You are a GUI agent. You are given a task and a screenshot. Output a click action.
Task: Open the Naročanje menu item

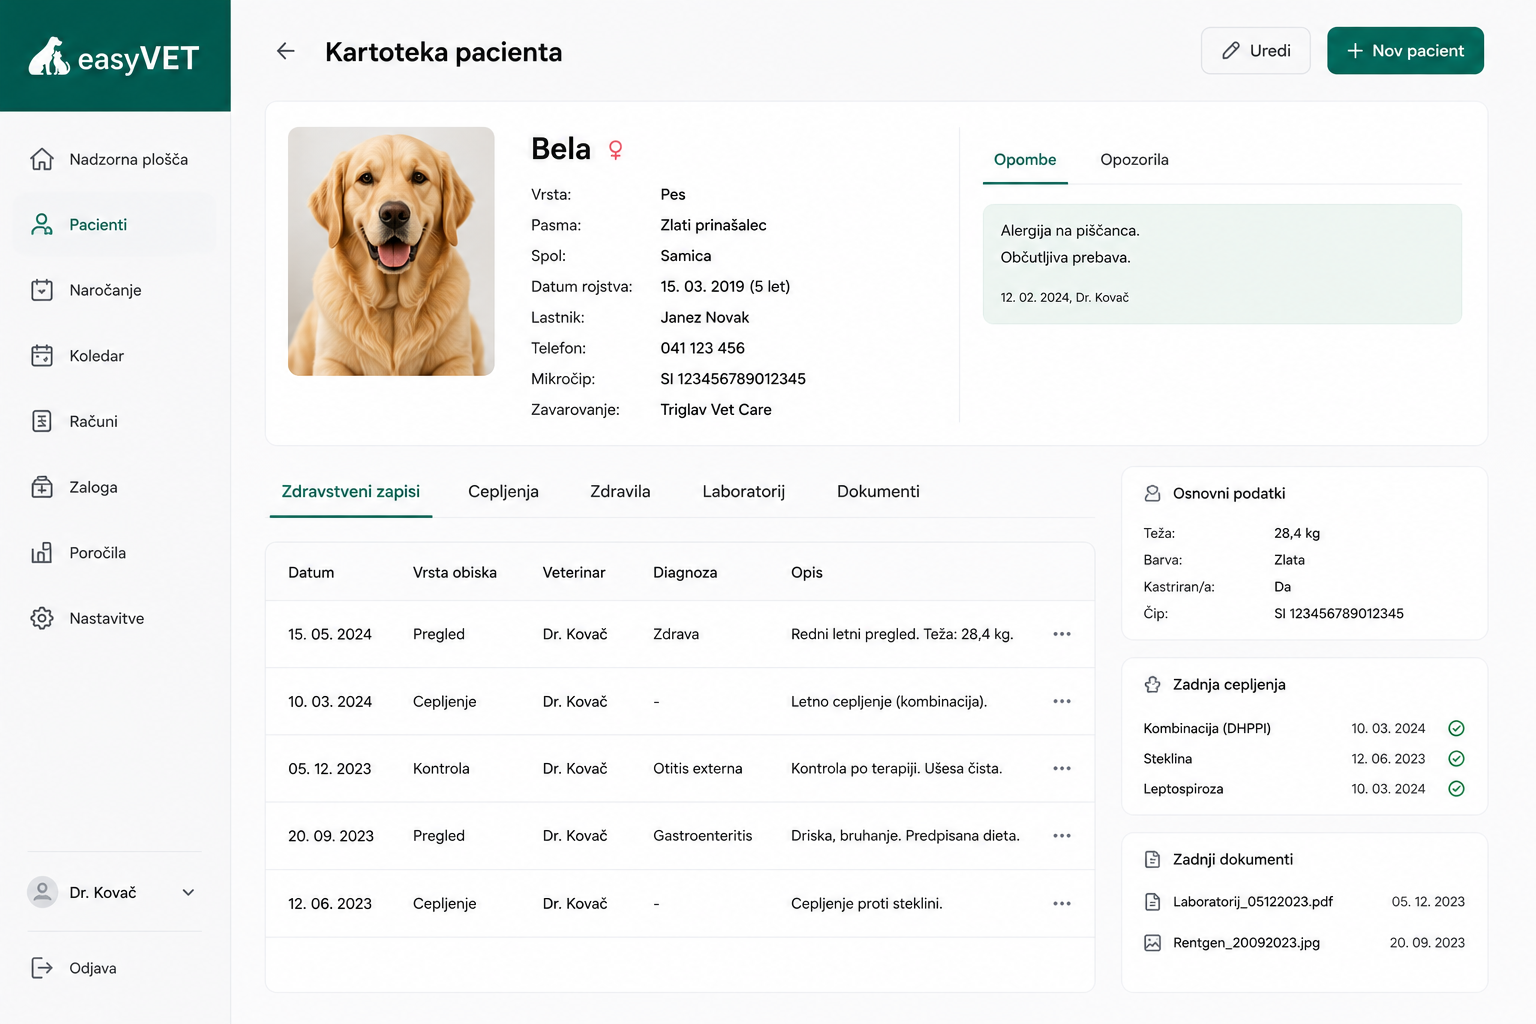[x=116, y=290]
